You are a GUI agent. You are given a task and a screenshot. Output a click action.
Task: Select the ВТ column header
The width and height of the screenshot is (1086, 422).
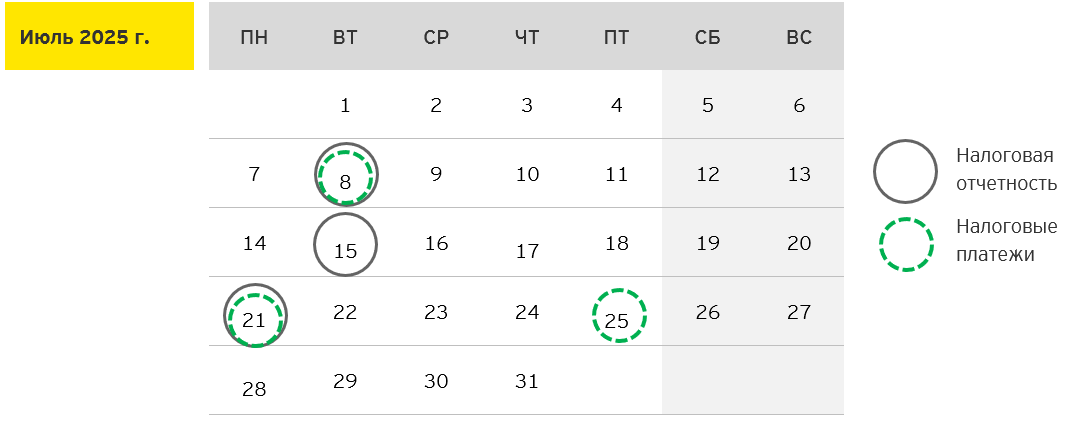[x=345, y=38]
